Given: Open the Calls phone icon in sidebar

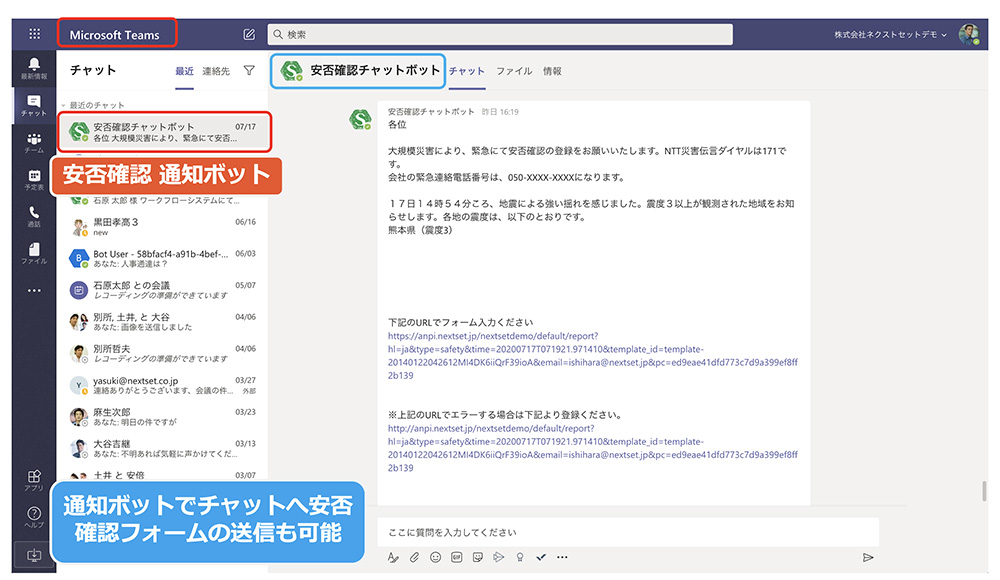Looking at the screenshot, I should coord(34,216).
